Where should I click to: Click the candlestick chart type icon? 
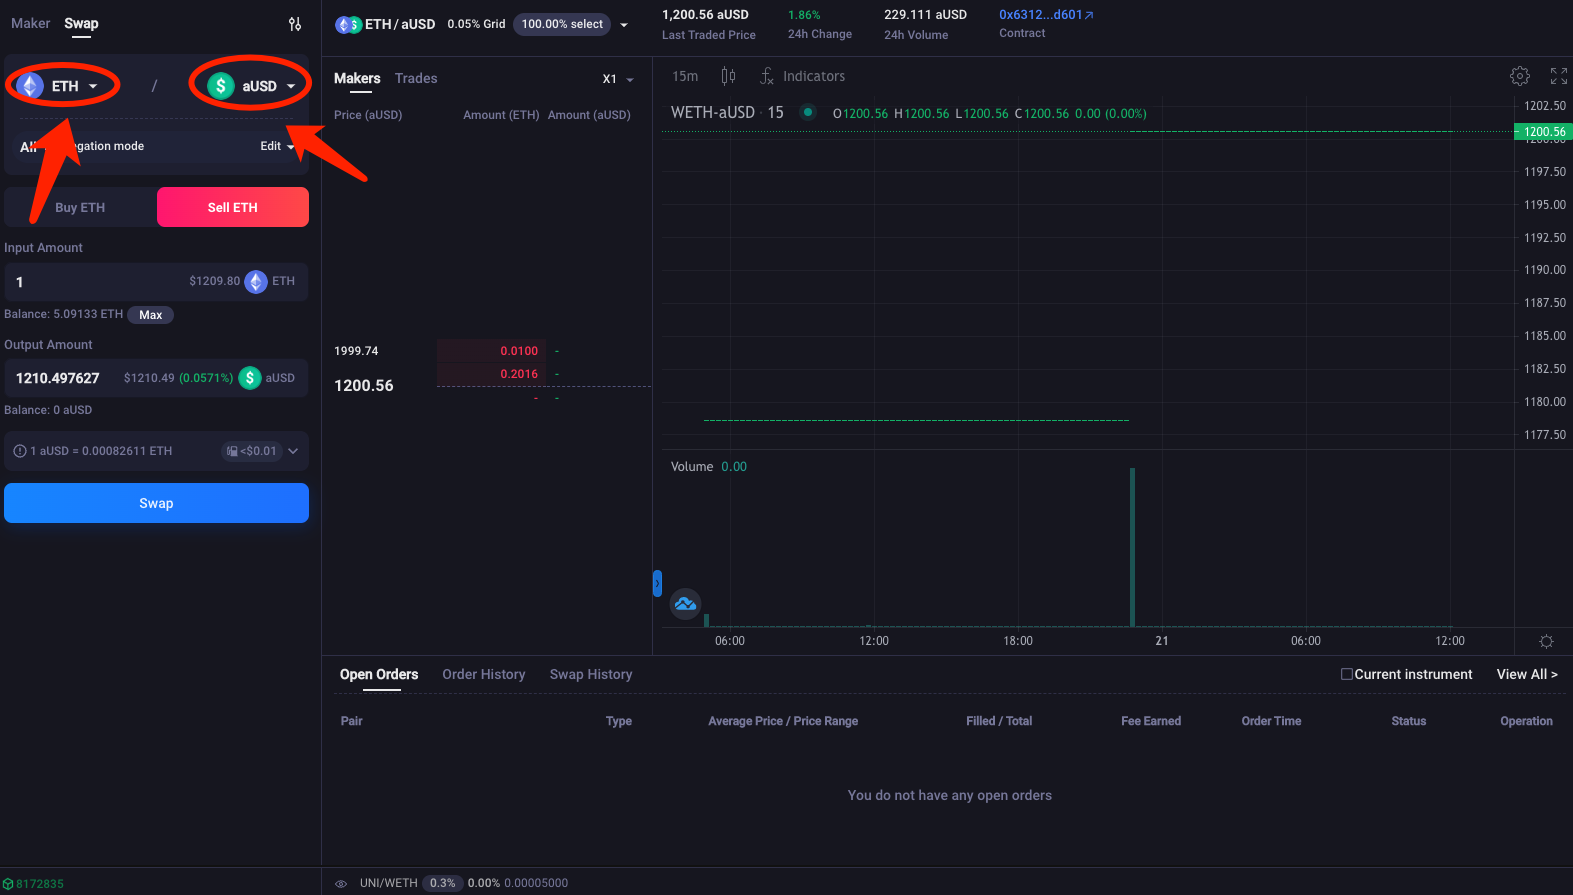[728, 76]
